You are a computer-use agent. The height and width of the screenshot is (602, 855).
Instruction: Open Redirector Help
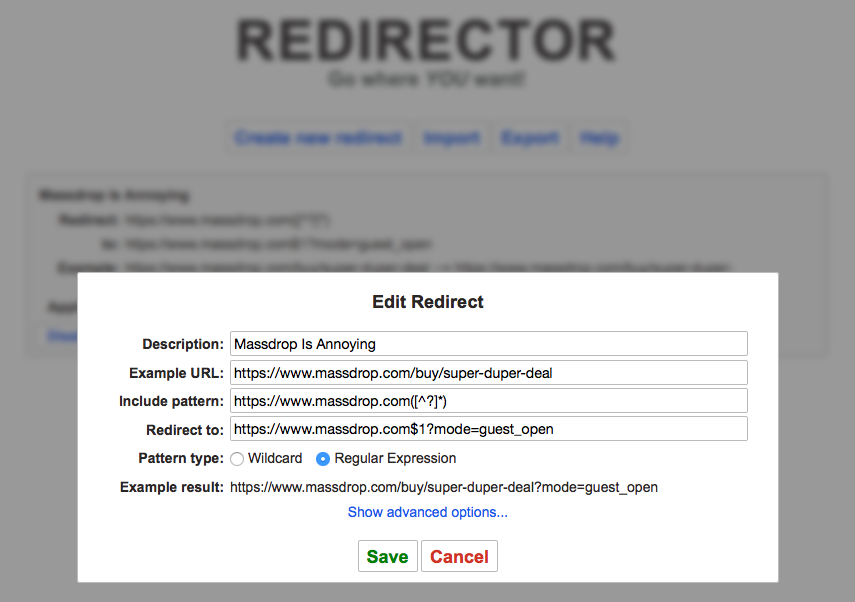coord(598,138)
